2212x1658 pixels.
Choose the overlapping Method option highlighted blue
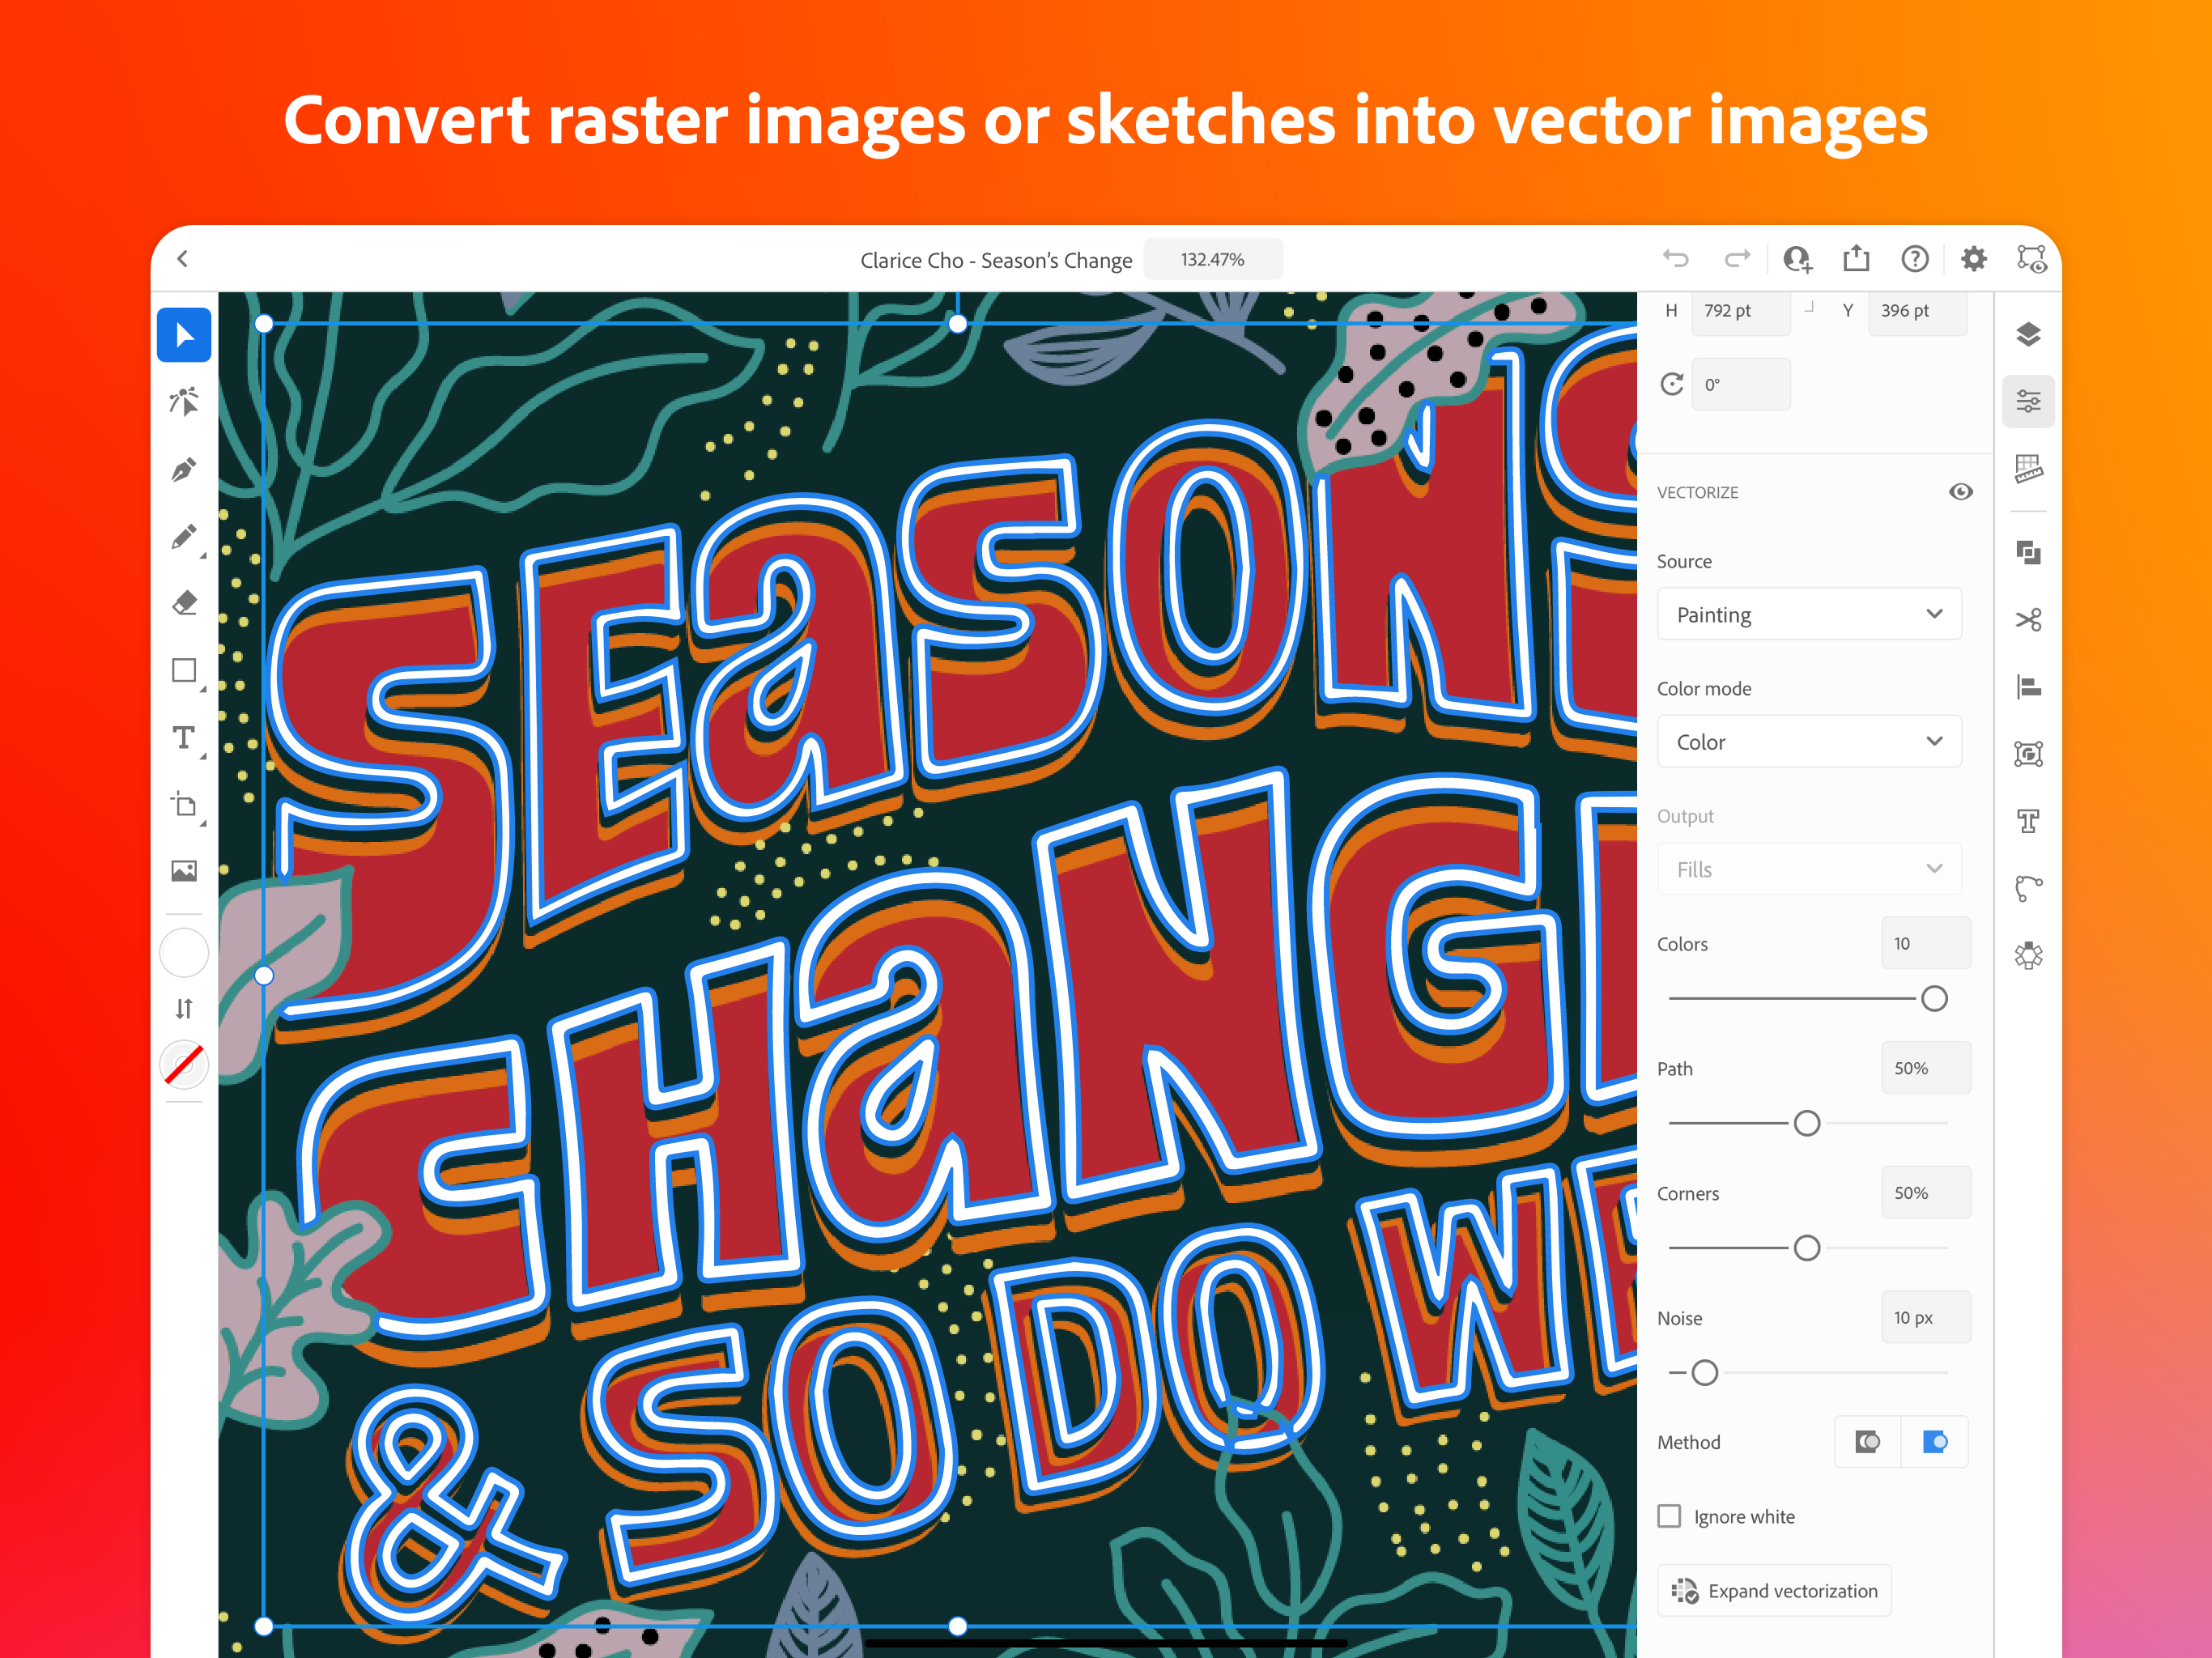coord(1935,1442)
